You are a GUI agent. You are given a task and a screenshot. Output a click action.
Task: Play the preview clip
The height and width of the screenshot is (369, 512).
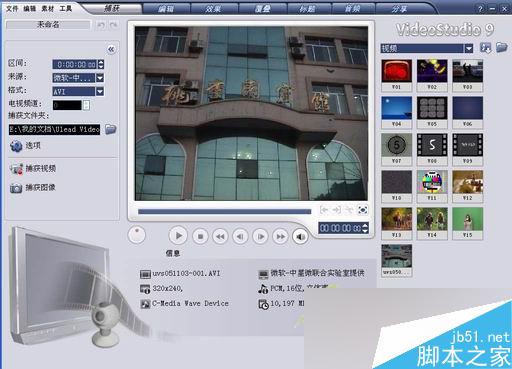click(x=178, y=236)
